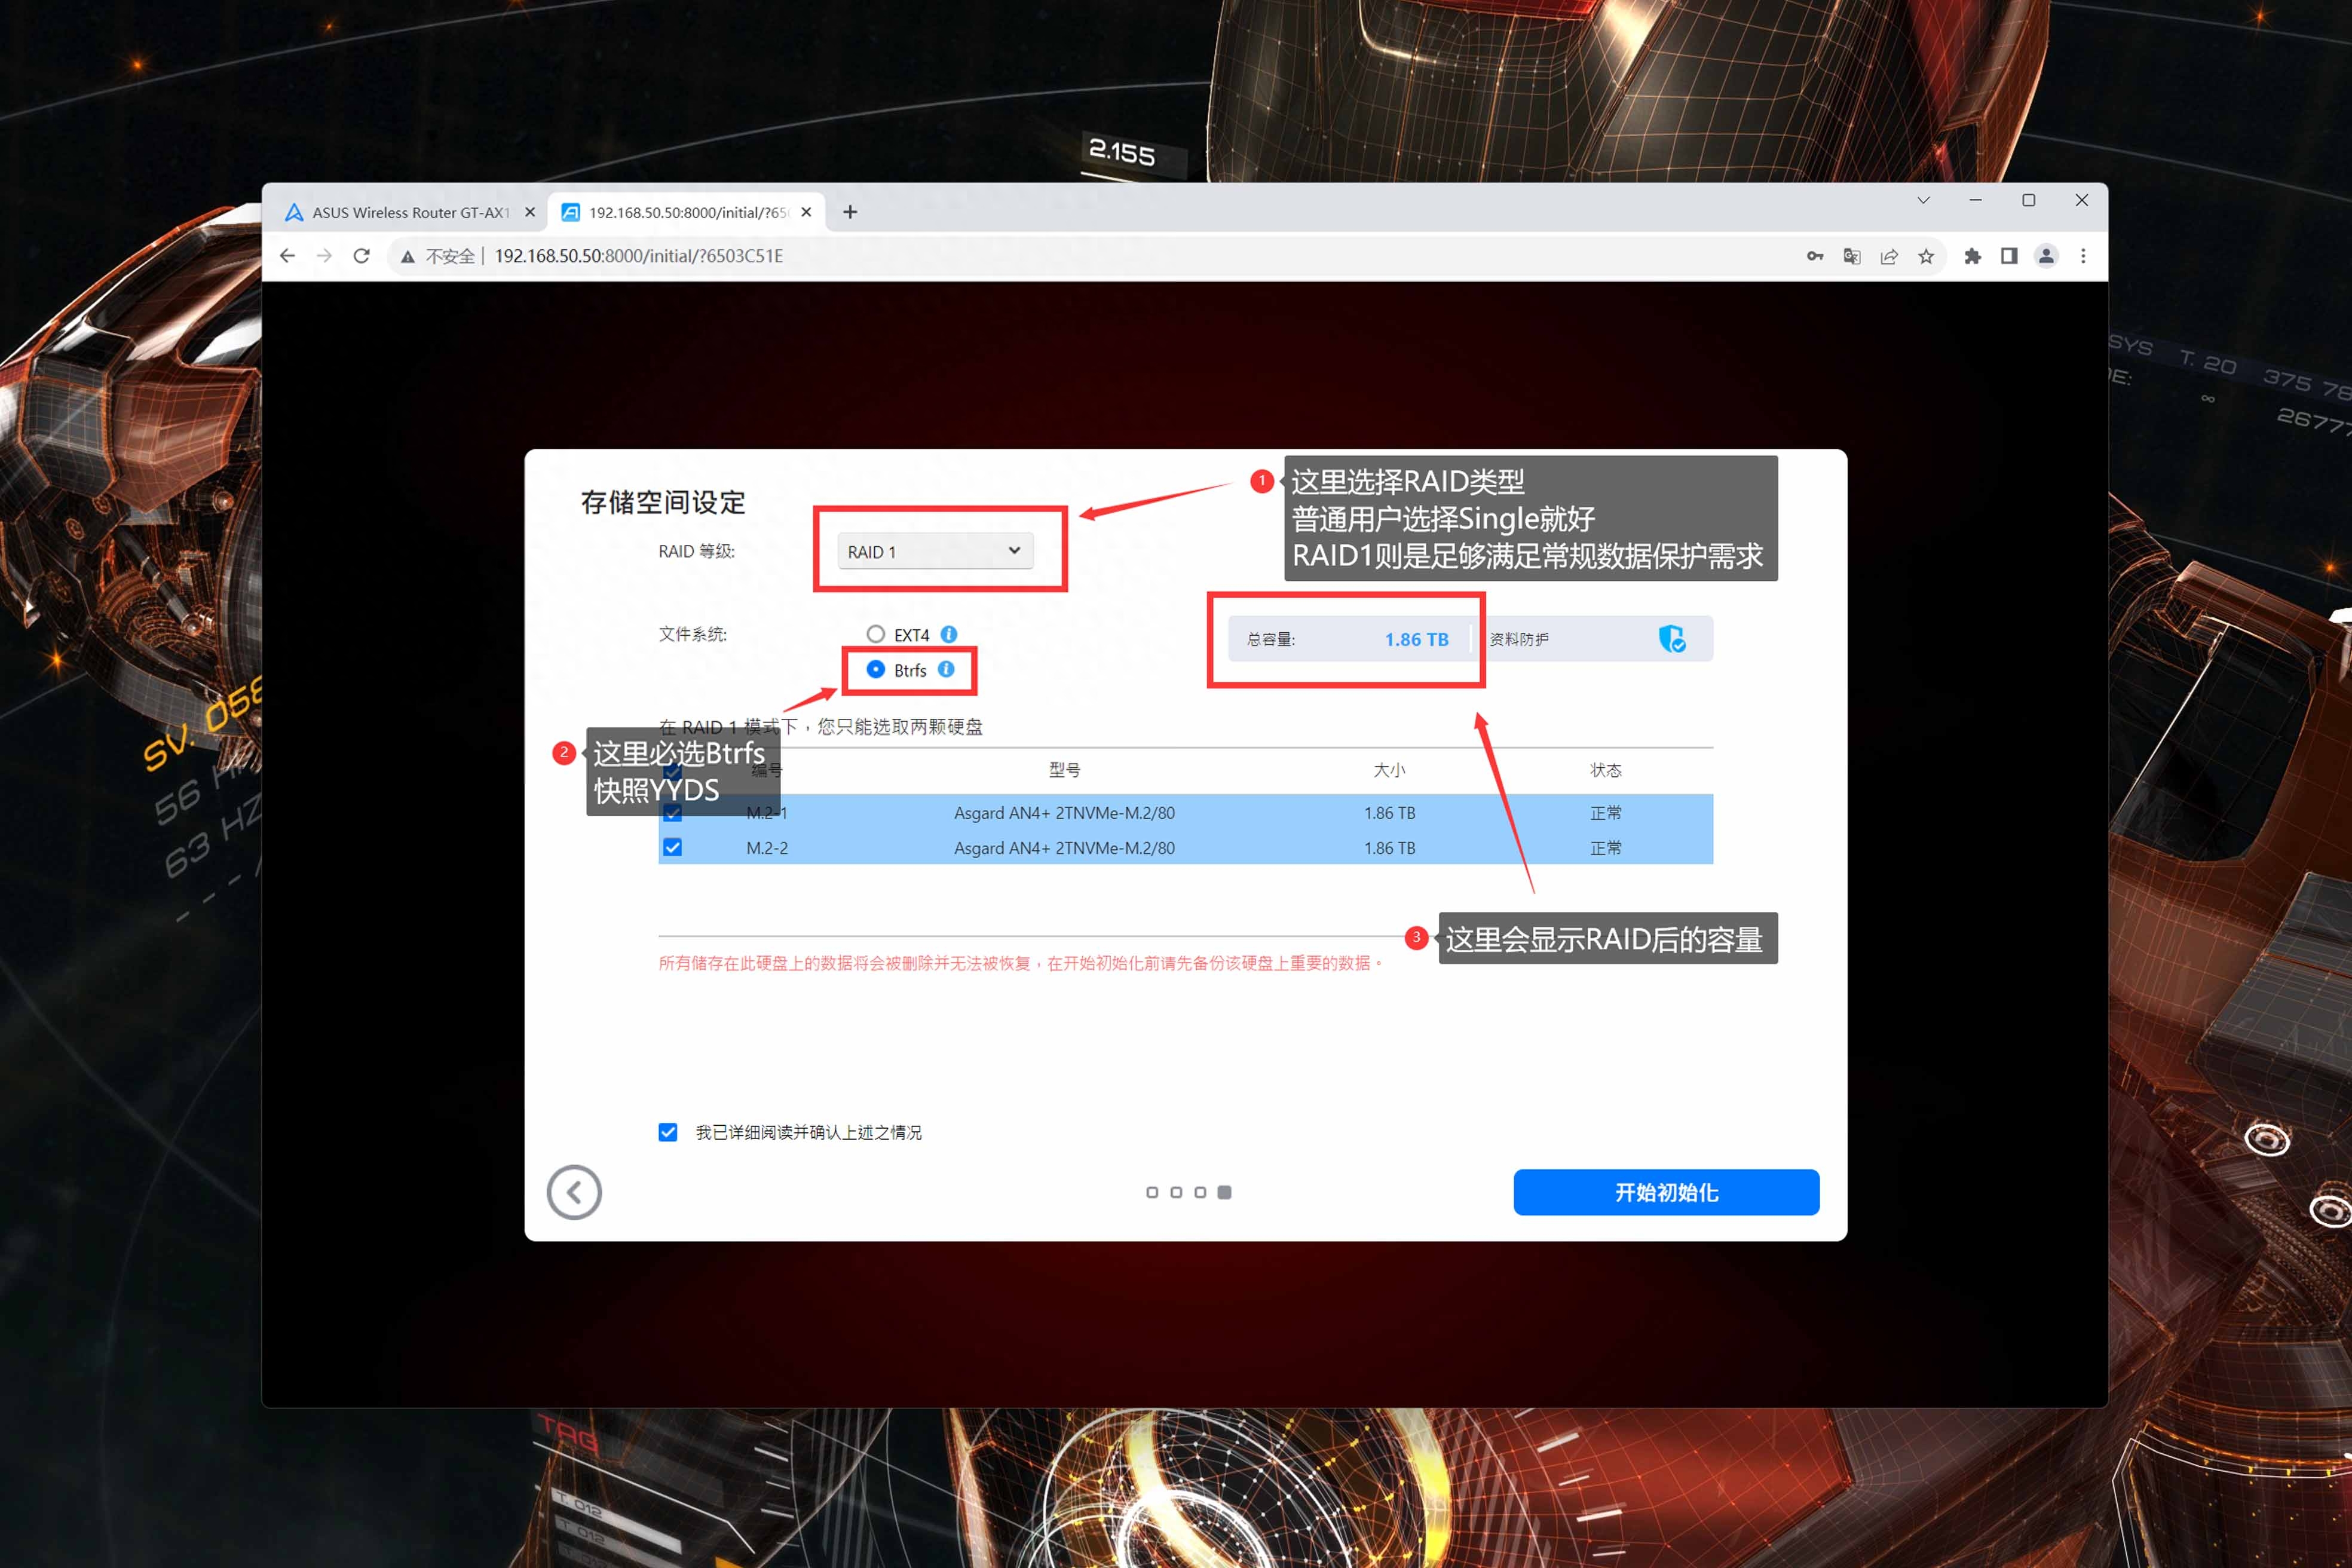The image size is (2352, 1568).
Task: Select the EXT4 file system radio
Action: [x=875, y=634]
